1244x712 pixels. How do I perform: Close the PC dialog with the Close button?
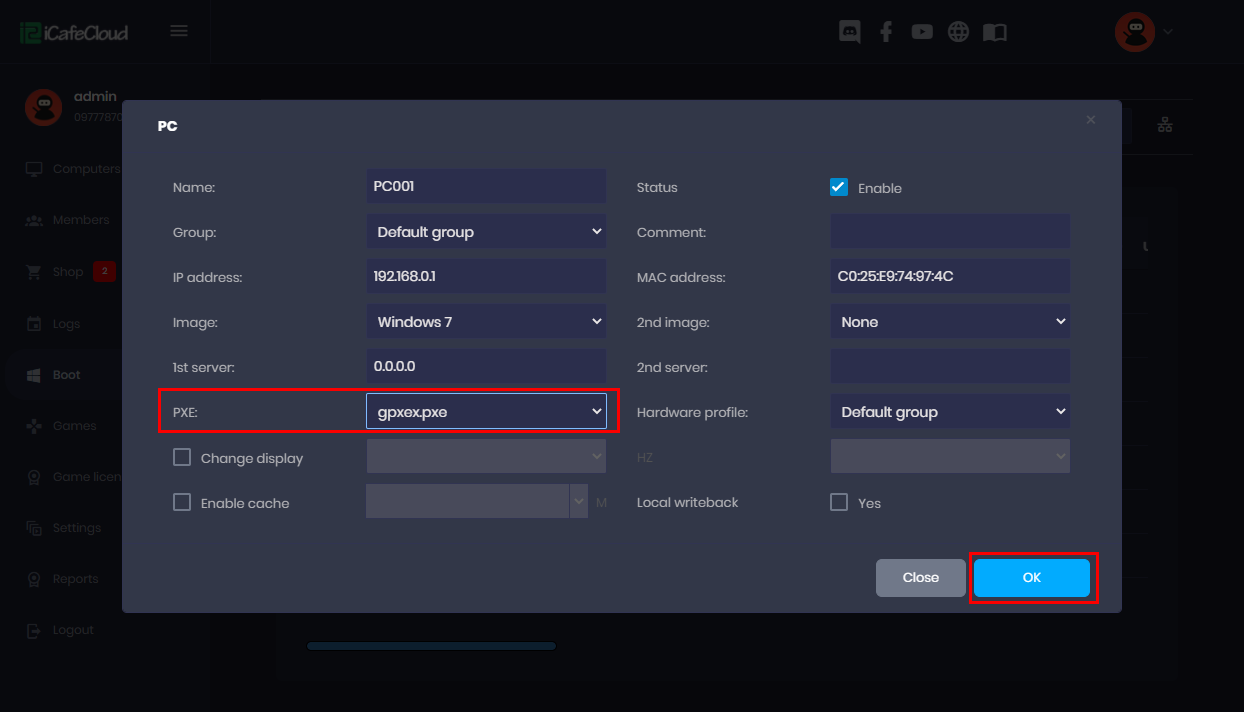pos(920,577)
